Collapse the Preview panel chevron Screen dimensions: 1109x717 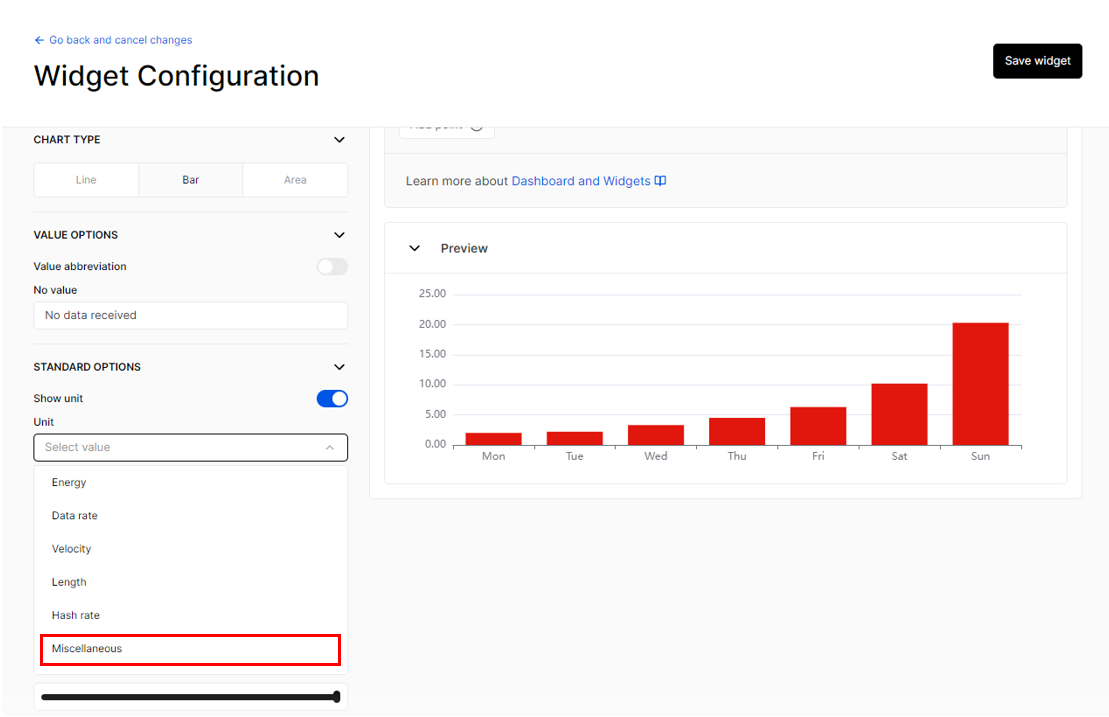pos(414,248)
